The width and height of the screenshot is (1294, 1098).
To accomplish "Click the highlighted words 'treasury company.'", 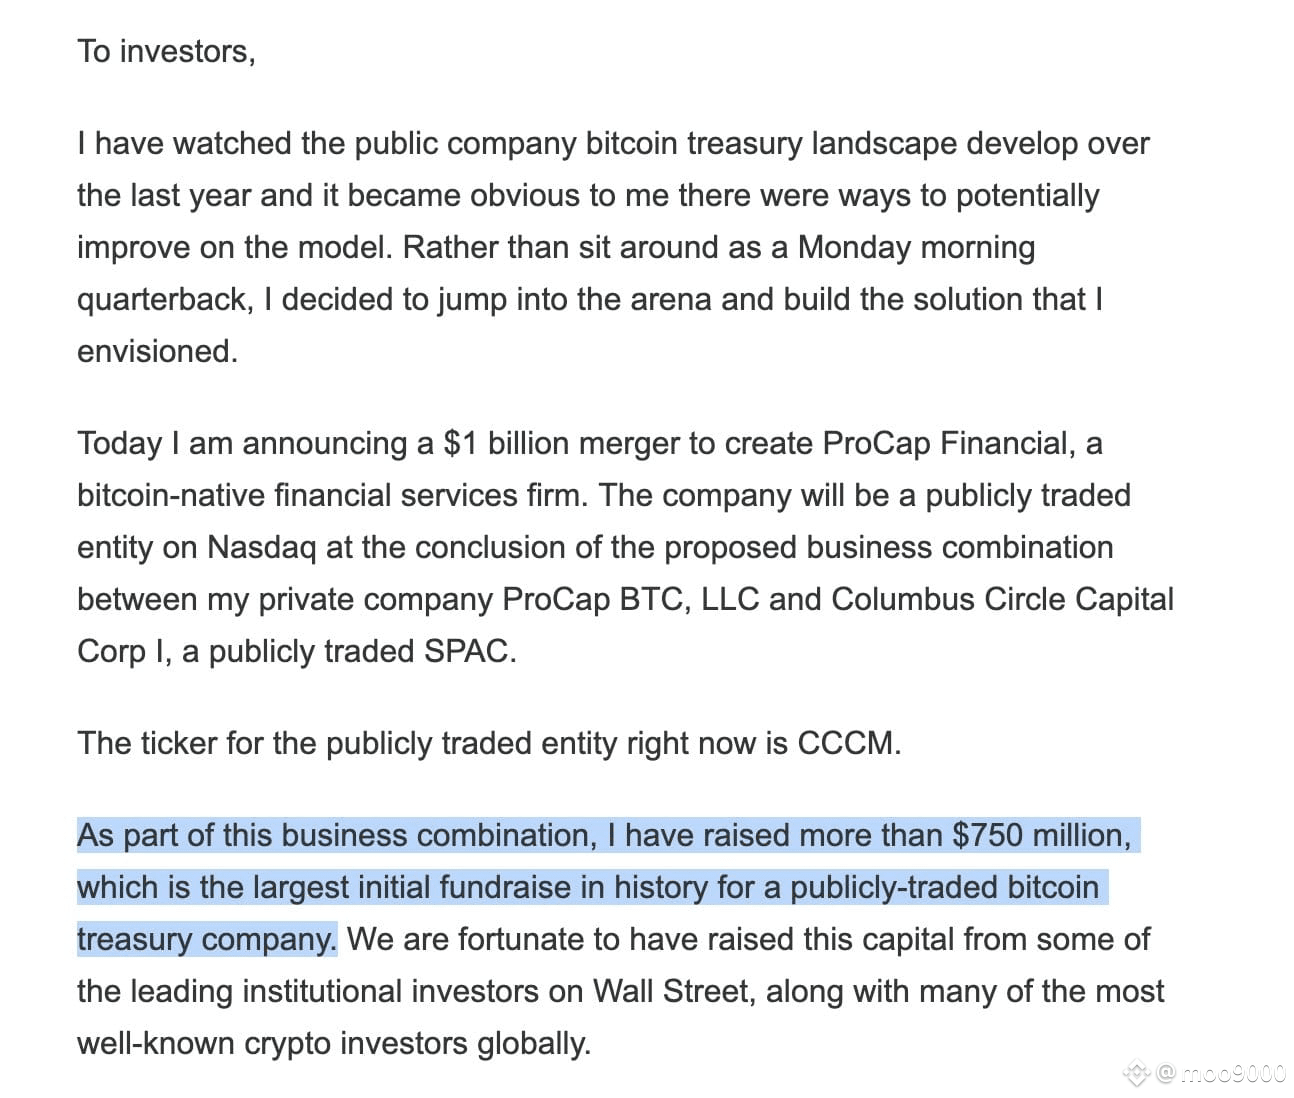I will [x=207, y=939].
